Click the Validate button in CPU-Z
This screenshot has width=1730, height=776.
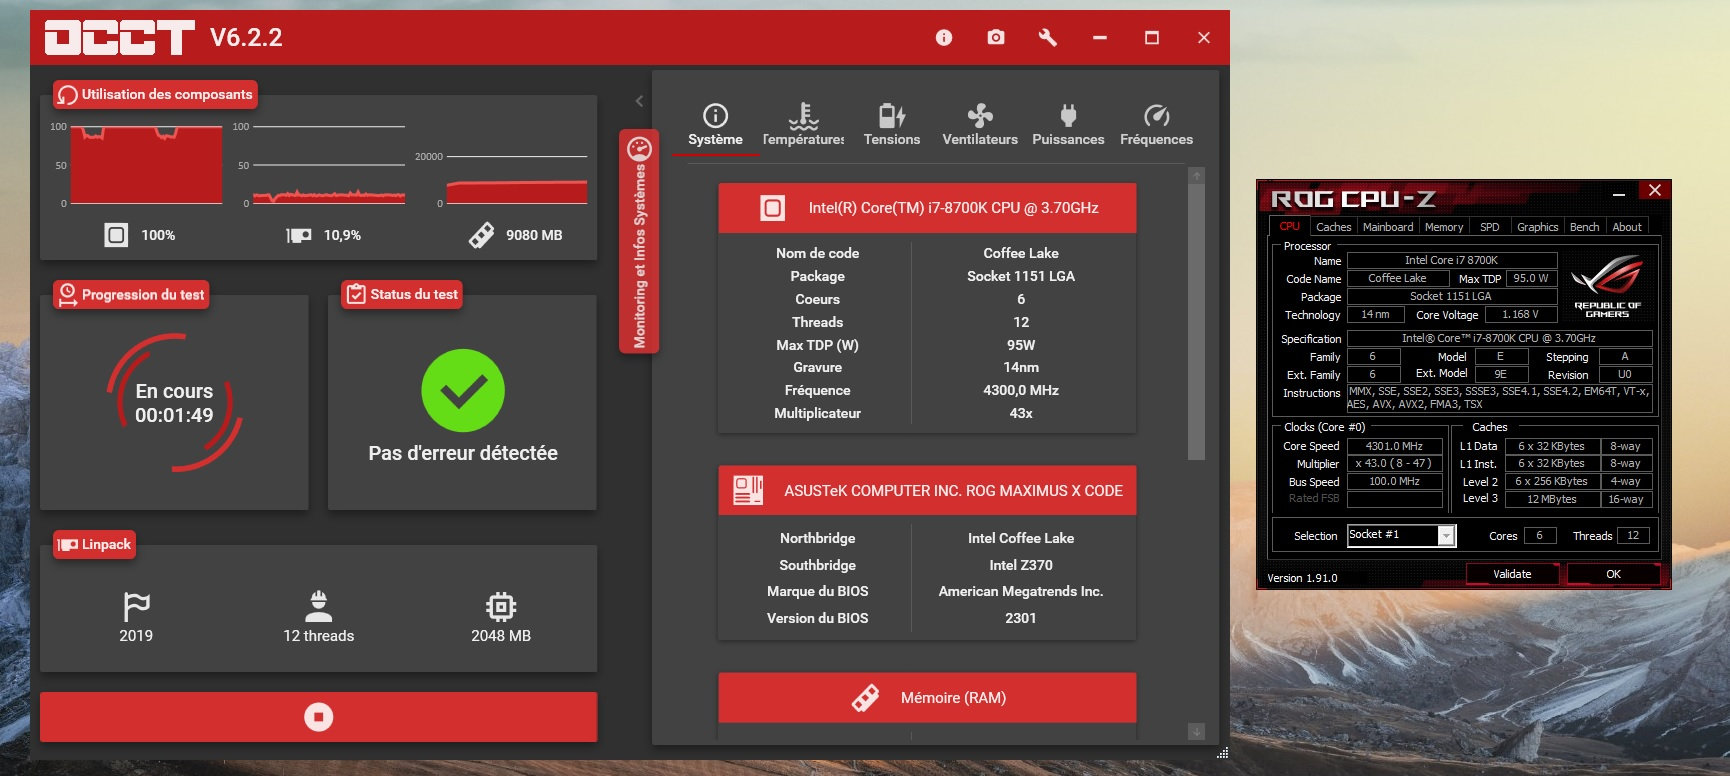coord(1512,574)
